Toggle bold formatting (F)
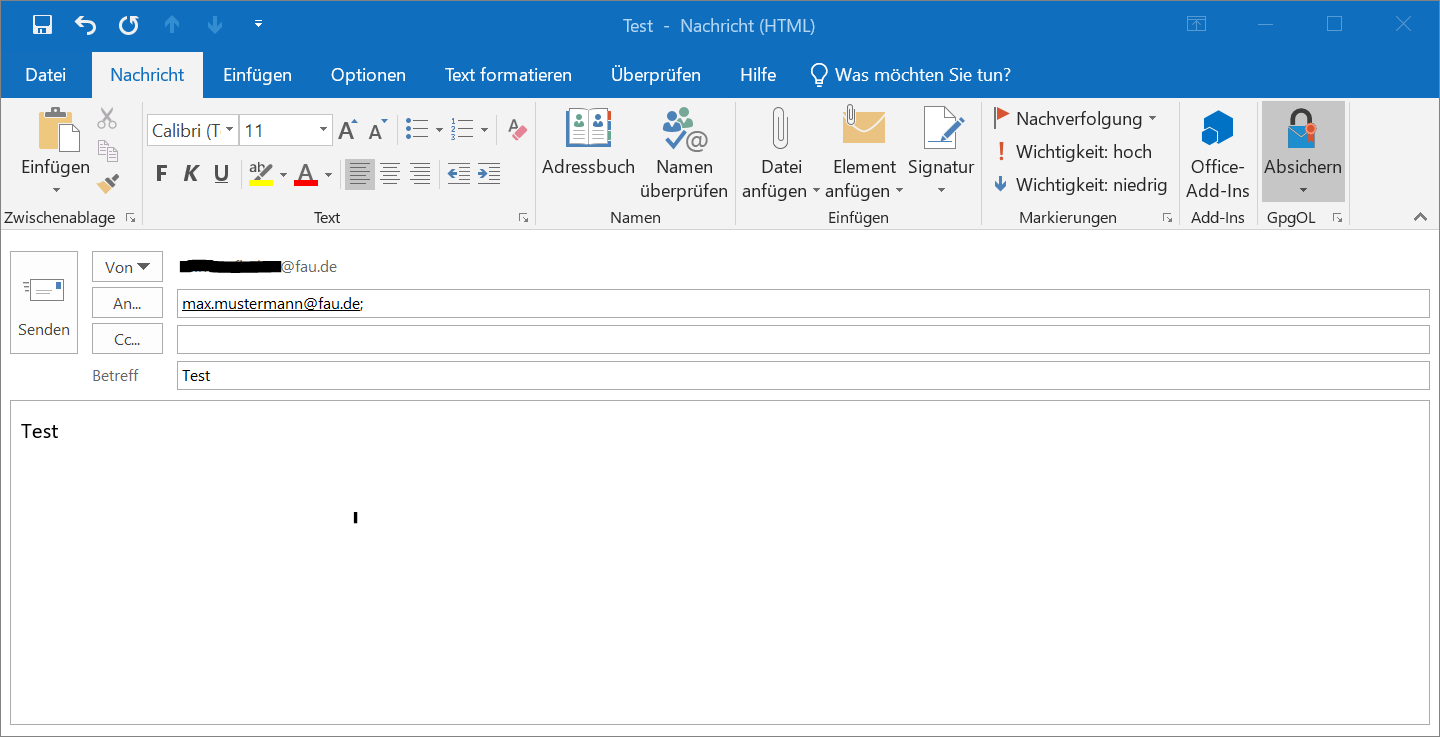The width and height of the screenshot is (1440, 737). click(x=162, y=174)
